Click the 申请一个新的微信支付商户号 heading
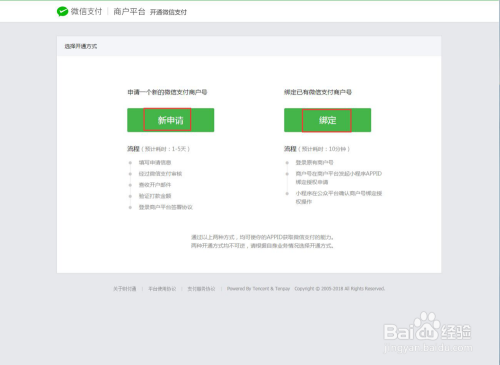Viewport: 500px width, 365px height. (167, 92)
